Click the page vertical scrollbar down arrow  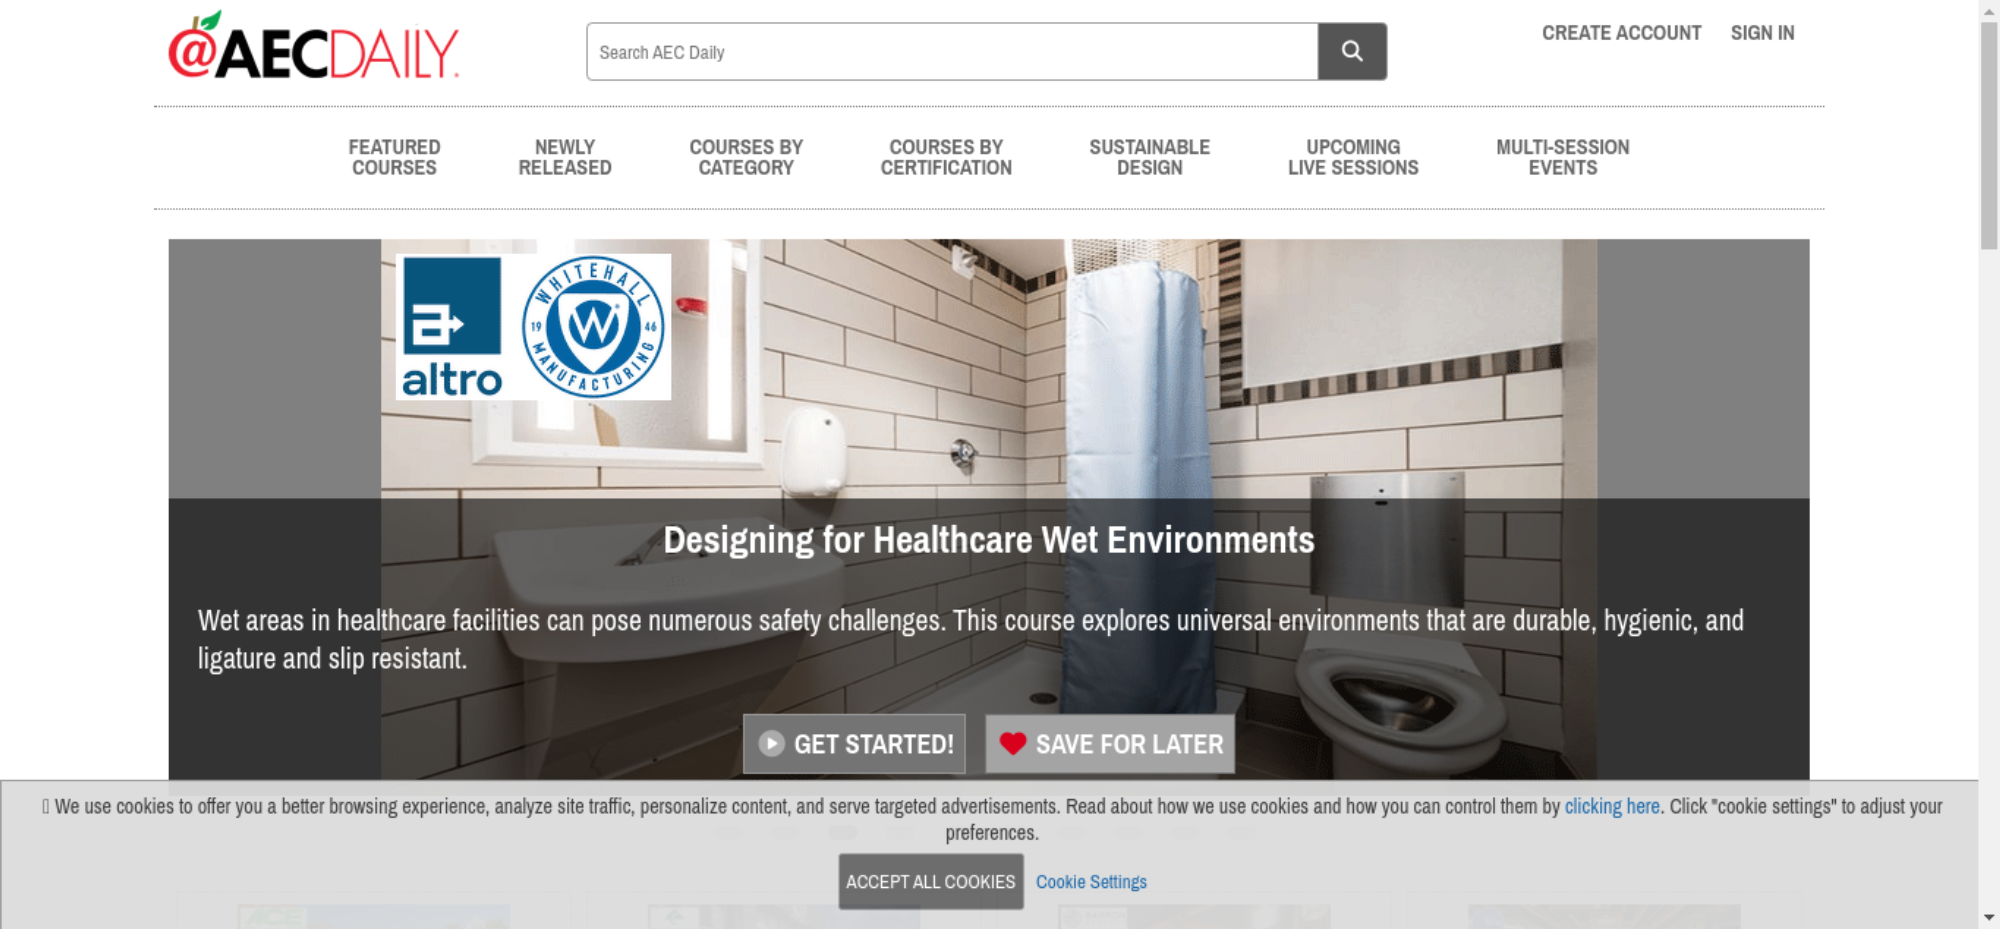click(x=1989, y=917)
